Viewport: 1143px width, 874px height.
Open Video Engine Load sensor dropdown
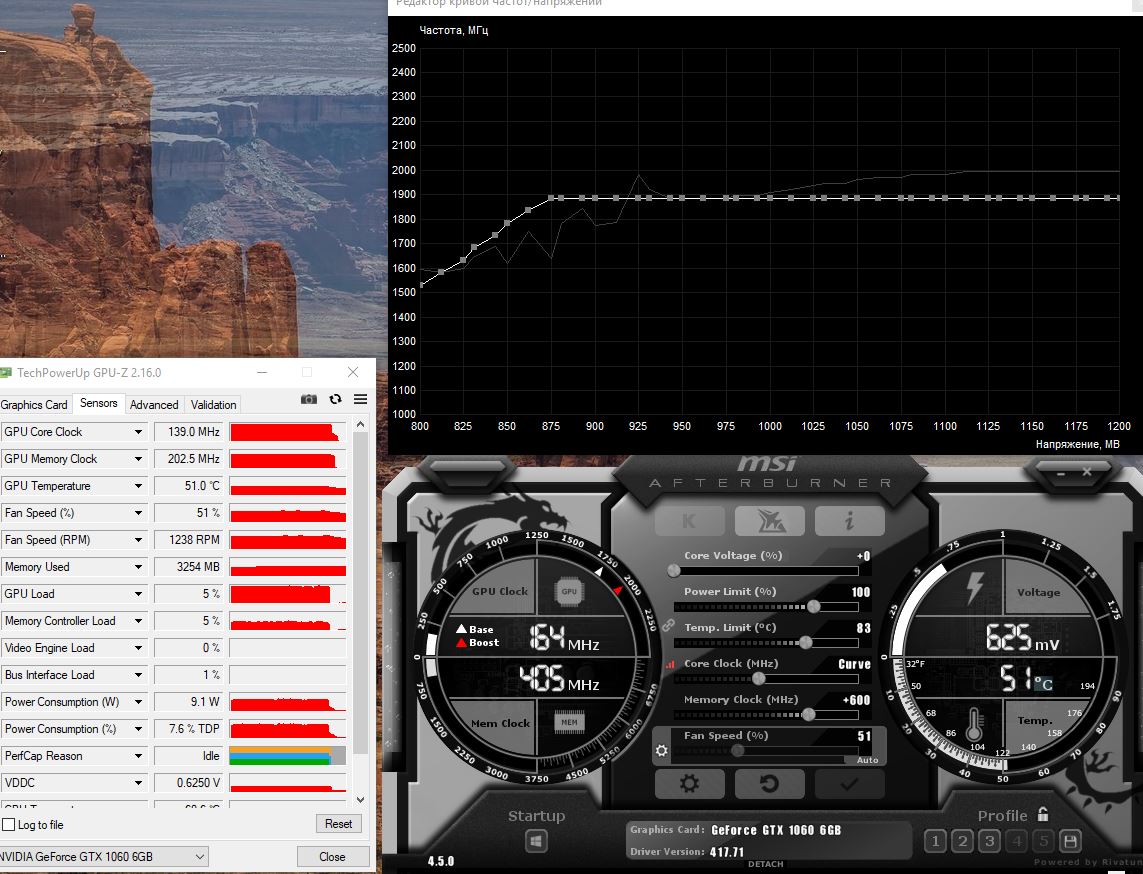(138, 647)
